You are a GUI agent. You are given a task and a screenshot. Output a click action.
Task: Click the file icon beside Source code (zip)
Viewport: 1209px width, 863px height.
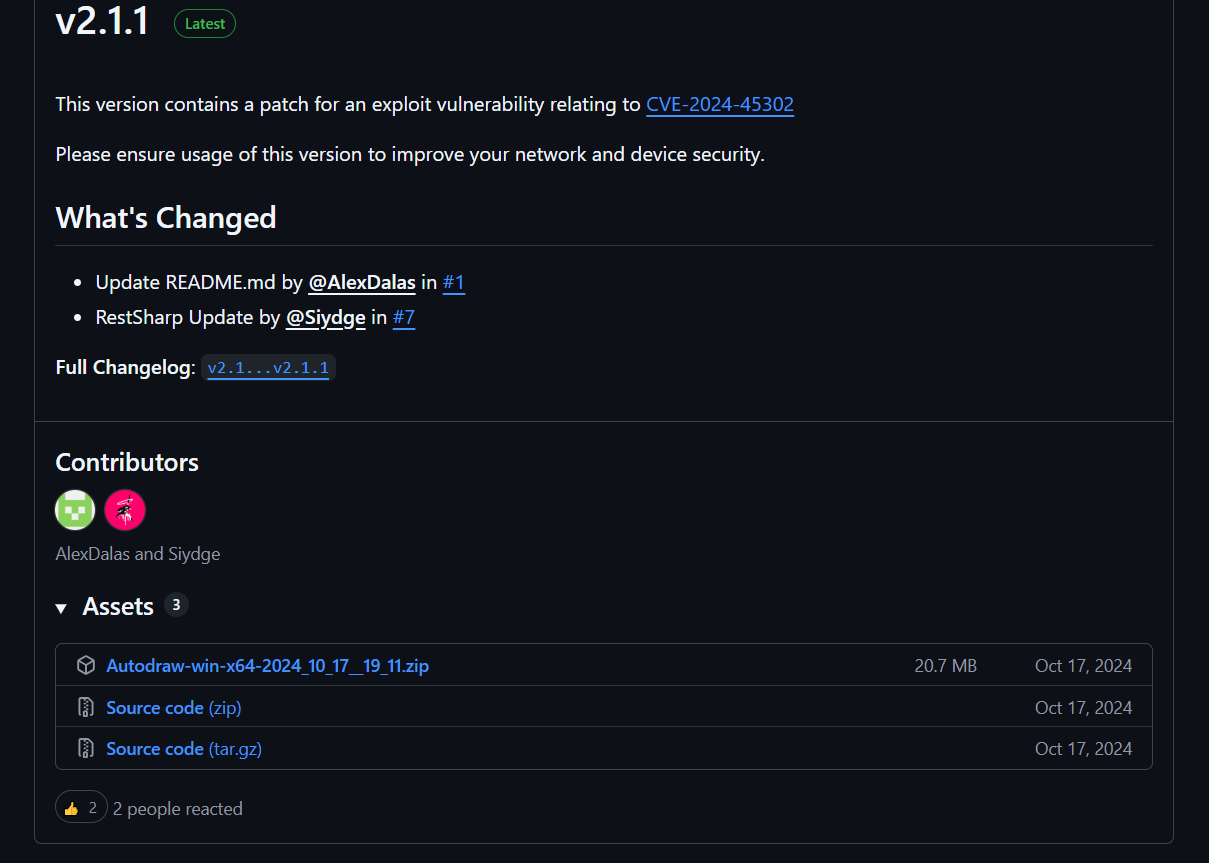(x=86, y=707)
